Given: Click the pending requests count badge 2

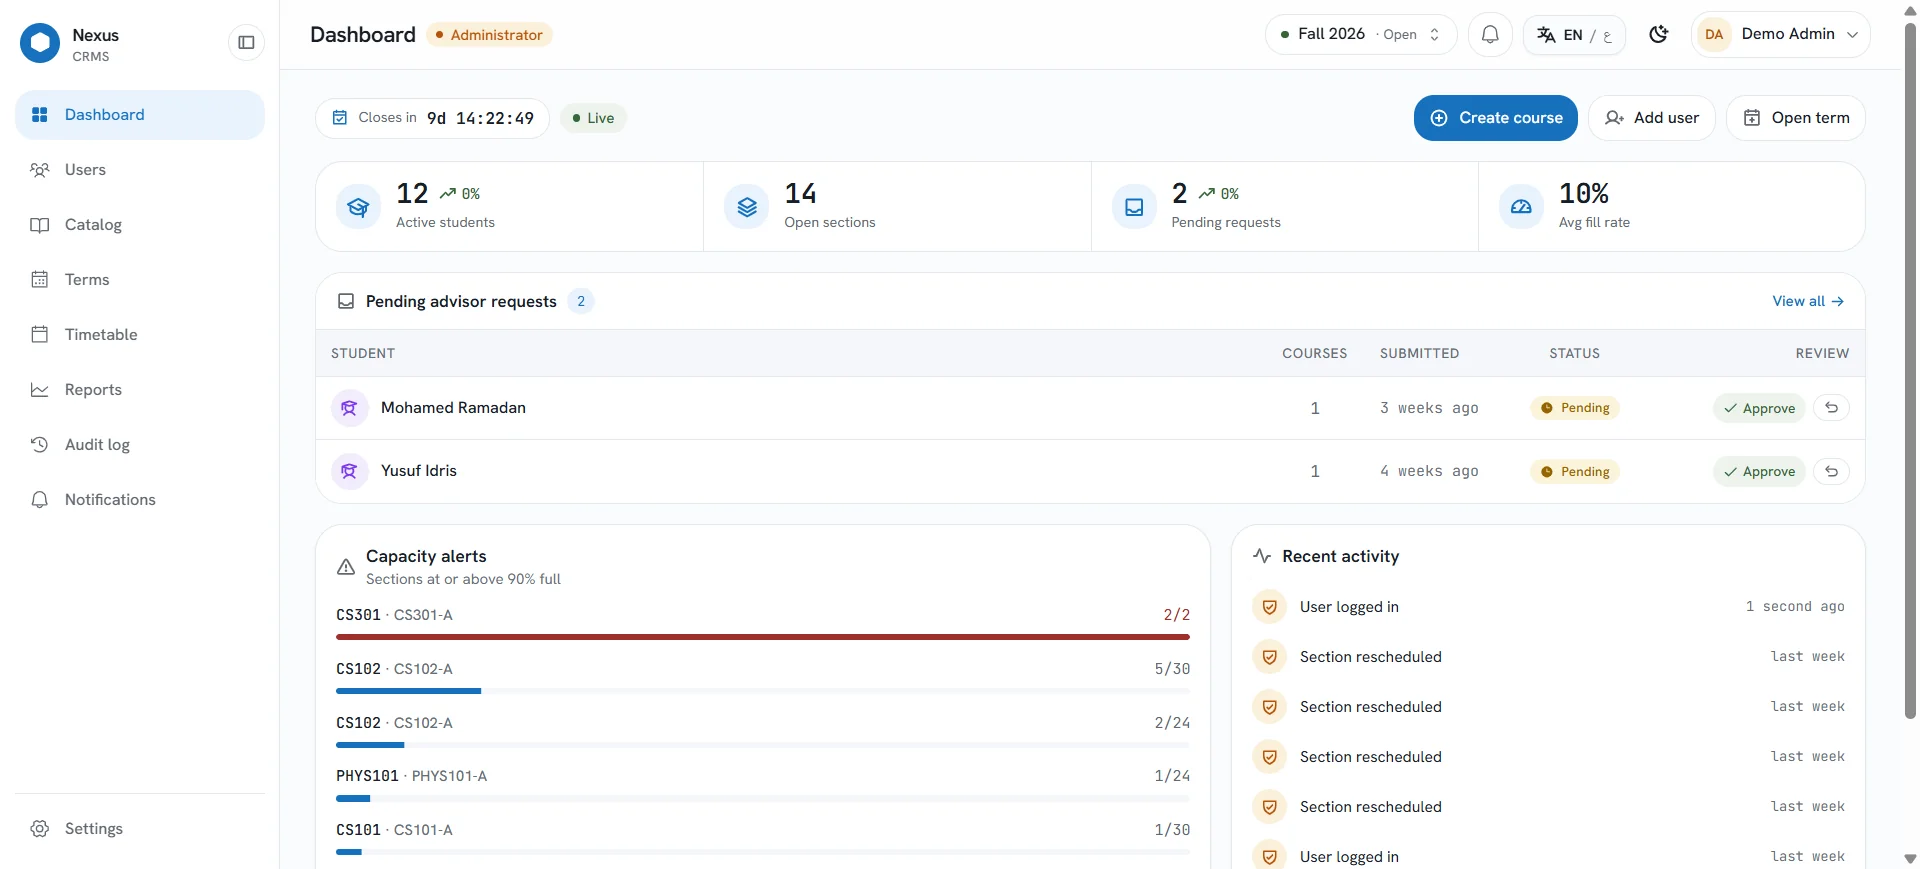Looking at the screenshot, I should pos(581,301).
